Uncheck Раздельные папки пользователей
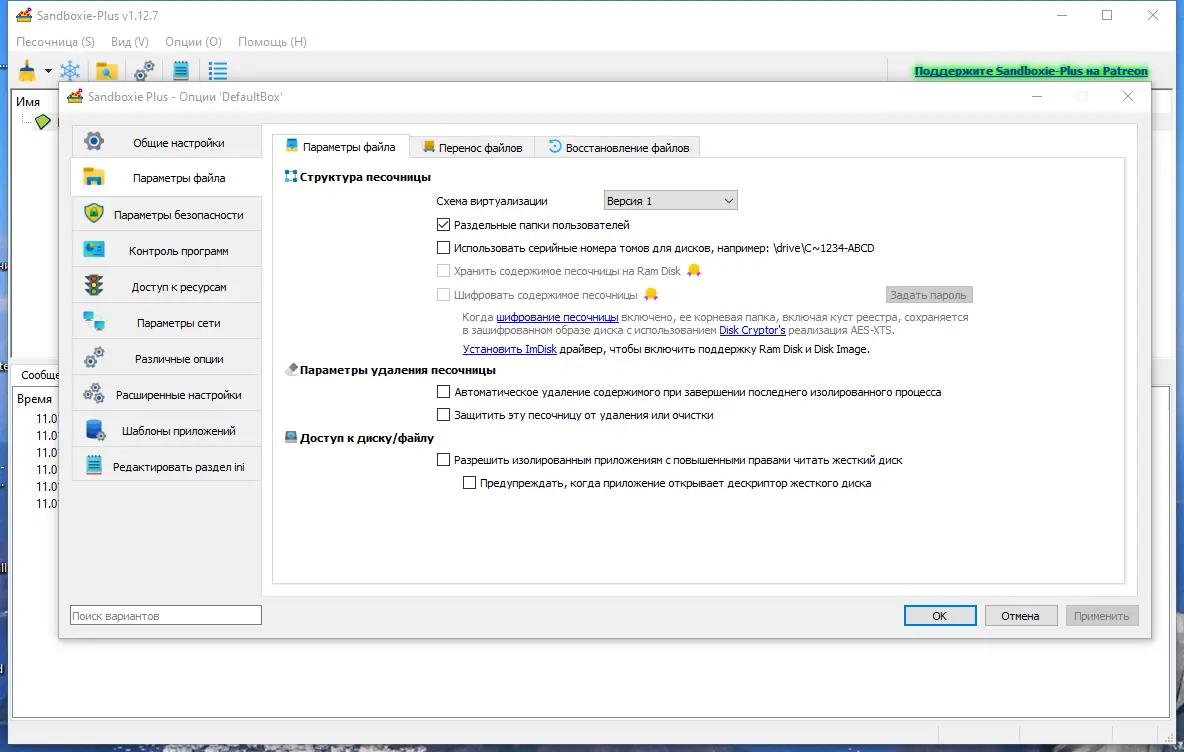The height and width of the screenshot is (752, 1184). (x=443, y=224)
